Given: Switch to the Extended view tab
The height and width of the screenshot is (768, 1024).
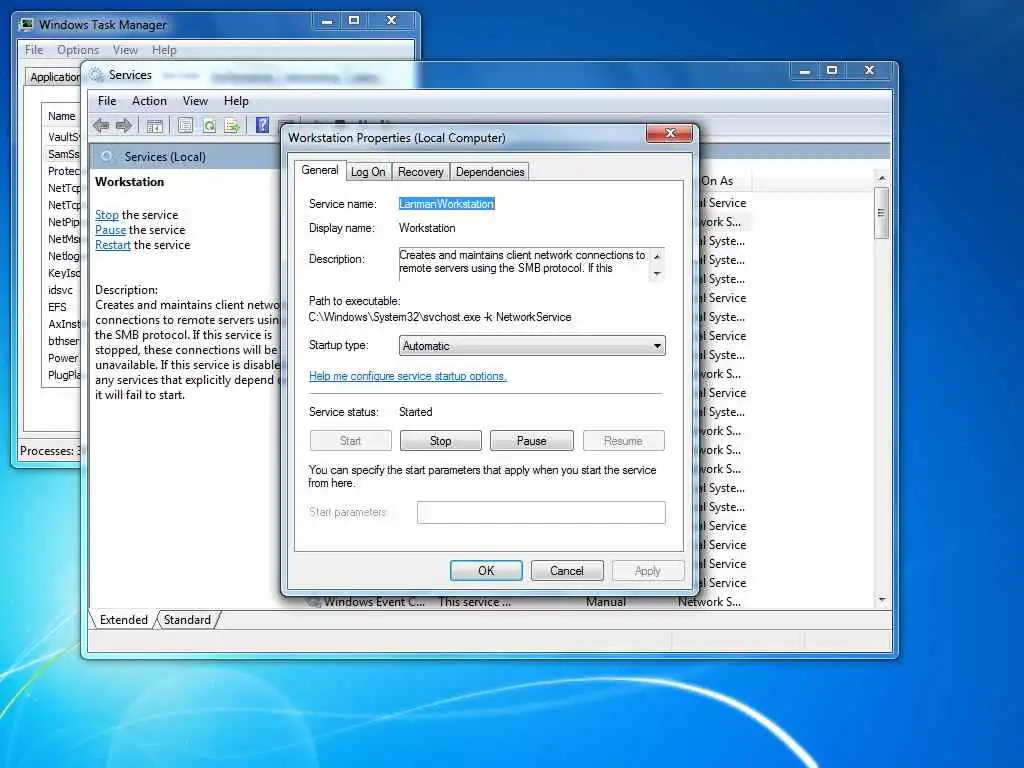Looking at the screenshot, I should 123,620.
